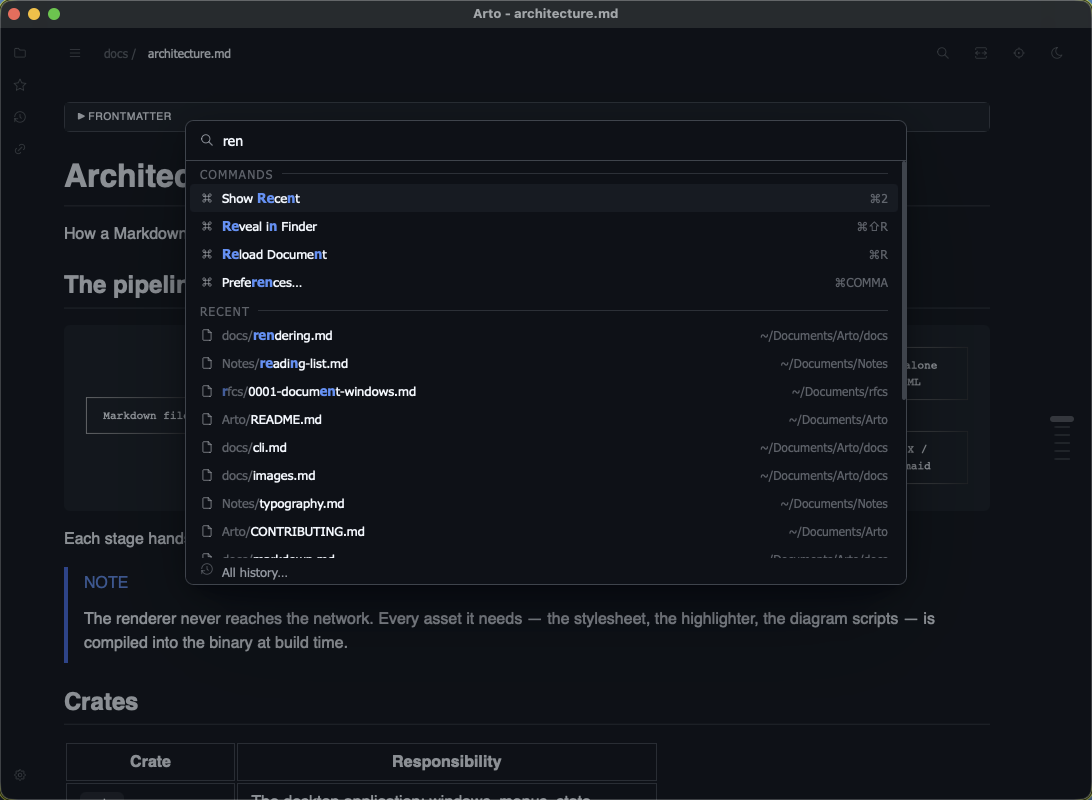Open recent file Notes/reading-list.md
The height and width of the screenshot is (800, 1092).
pos(543,363)
